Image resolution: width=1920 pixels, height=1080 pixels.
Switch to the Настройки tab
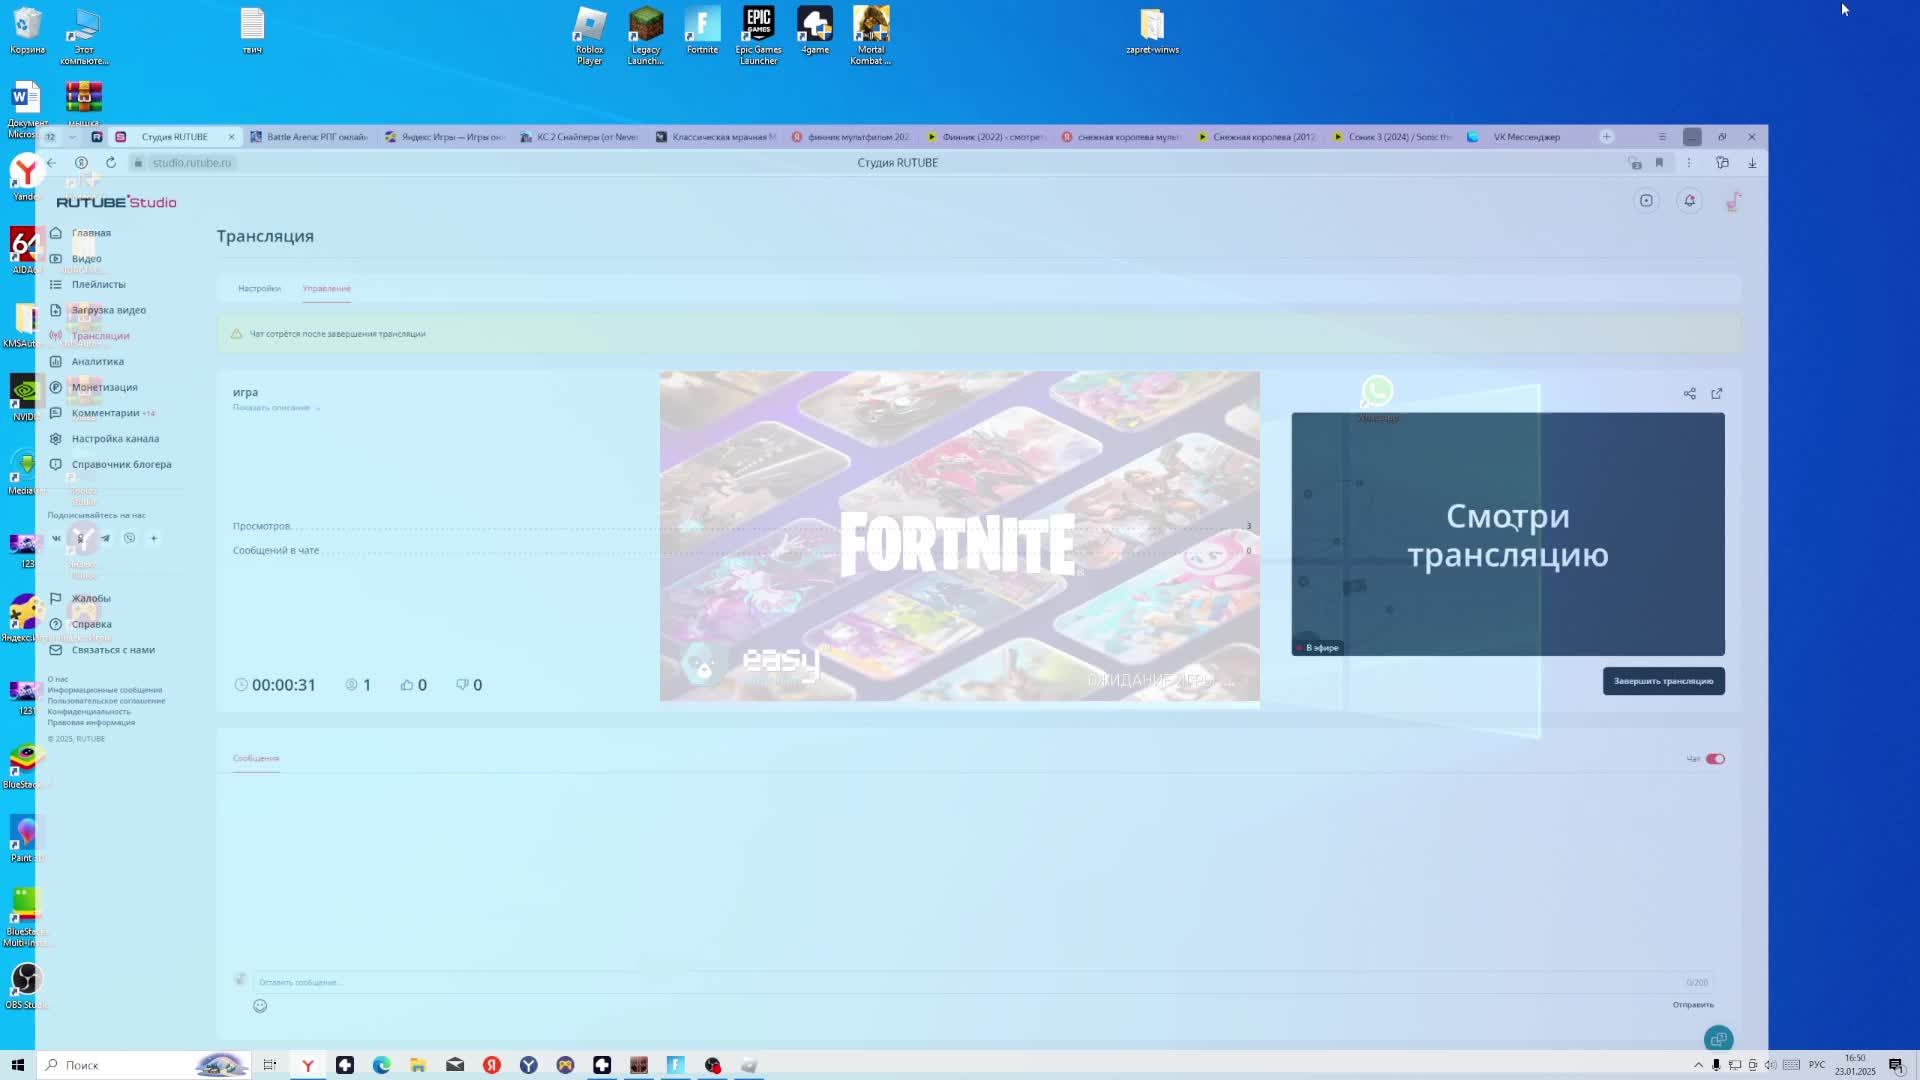[259, 288]
